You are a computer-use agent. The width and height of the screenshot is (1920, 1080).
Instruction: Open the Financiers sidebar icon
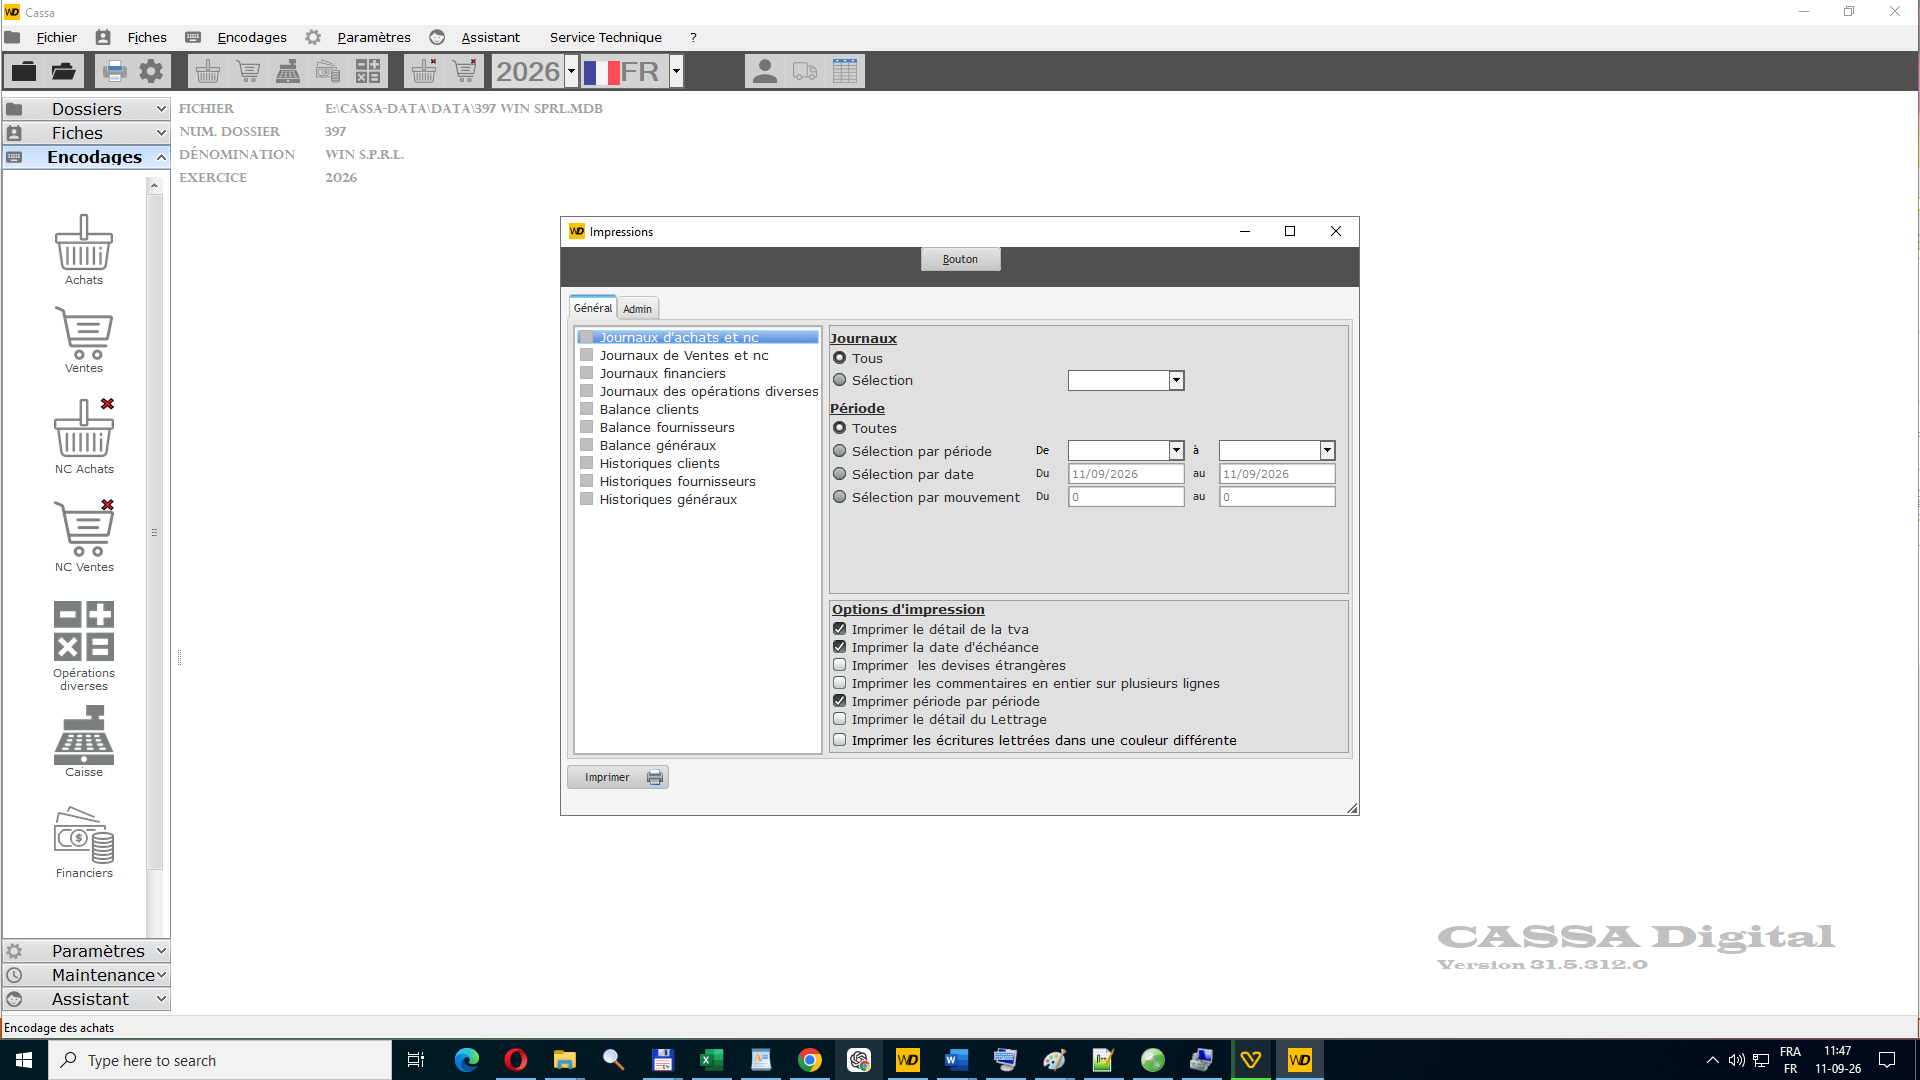84,835
